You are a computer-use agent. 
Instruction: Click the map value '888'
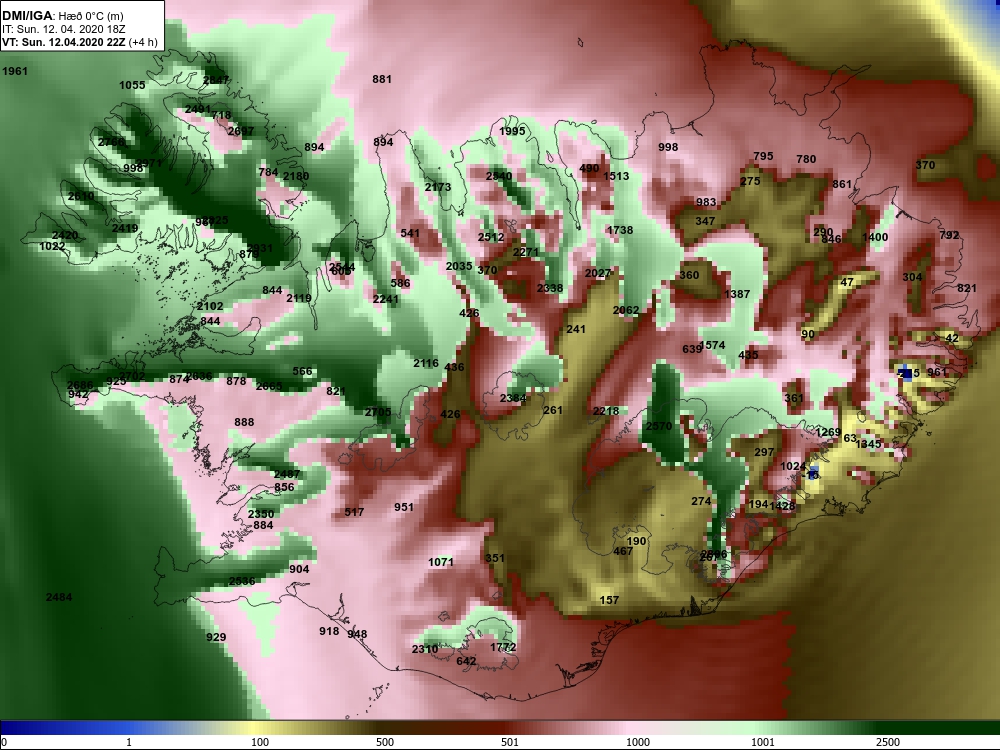[244, 422]
